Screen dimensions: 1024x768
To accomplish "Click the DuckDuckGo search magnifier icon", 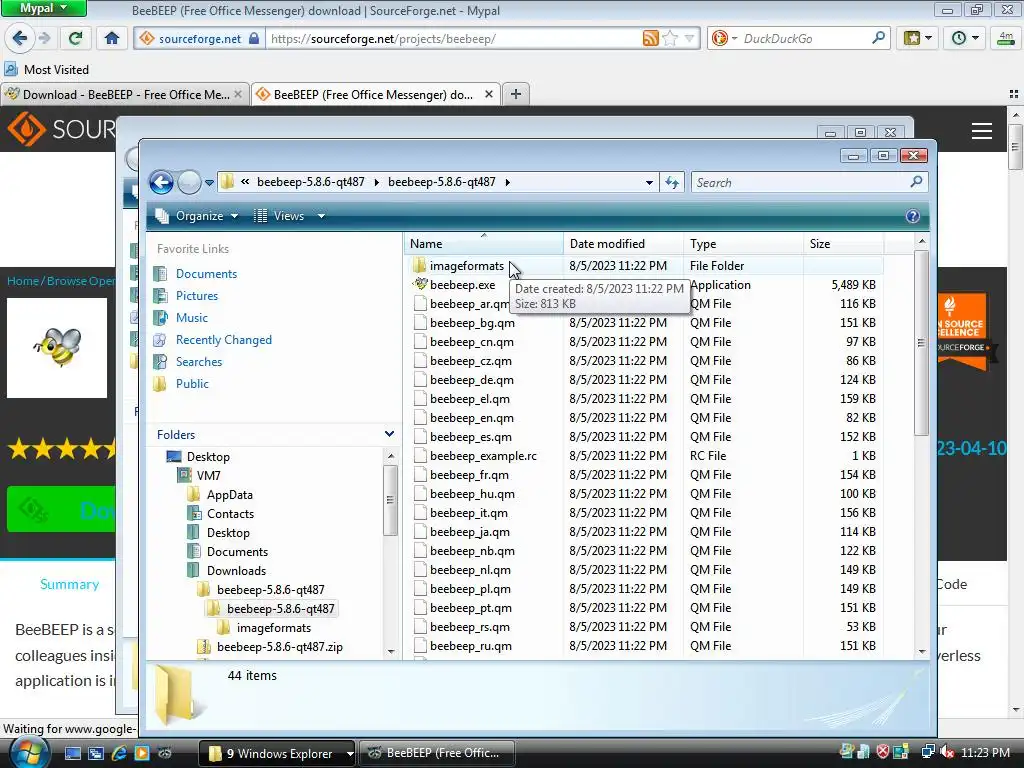I will click(x=878, y=39).
